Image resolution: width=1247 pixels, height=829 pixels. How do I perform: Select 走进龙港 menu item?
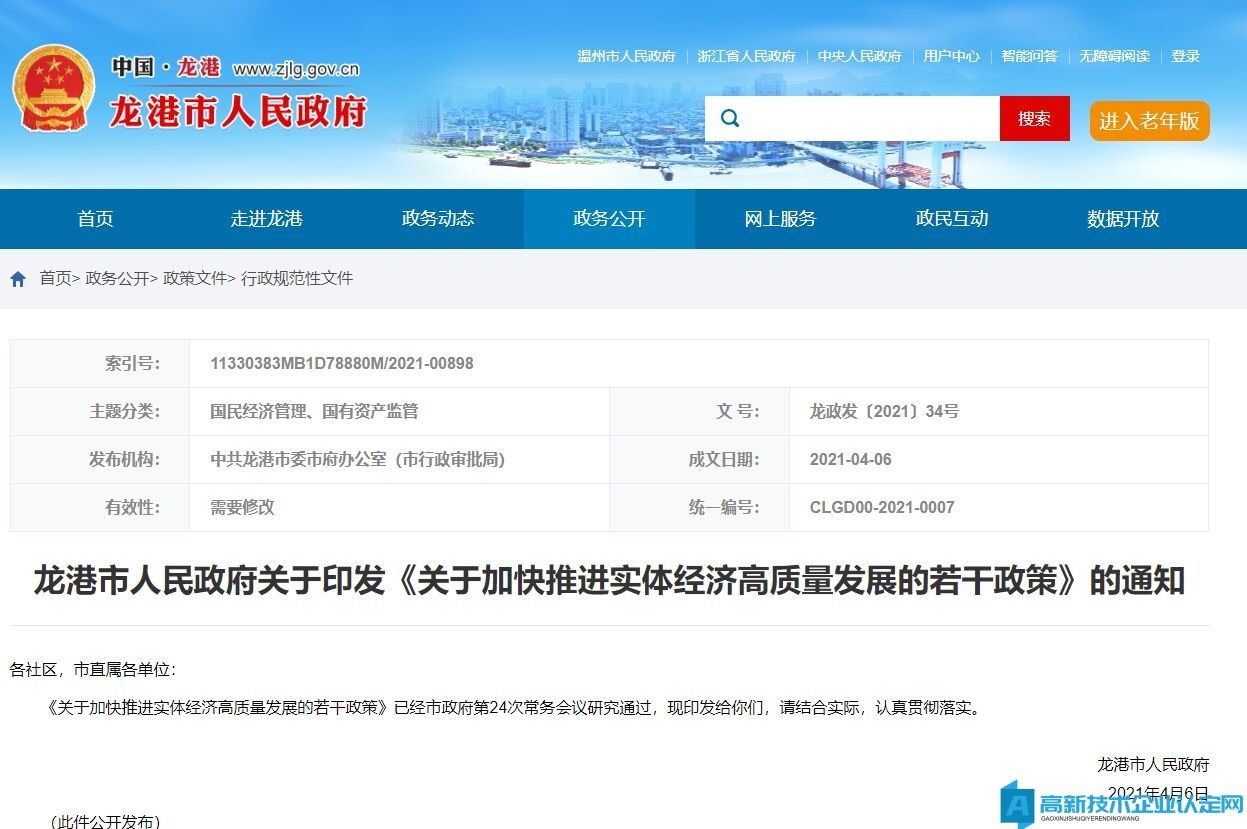pos(267,219)
